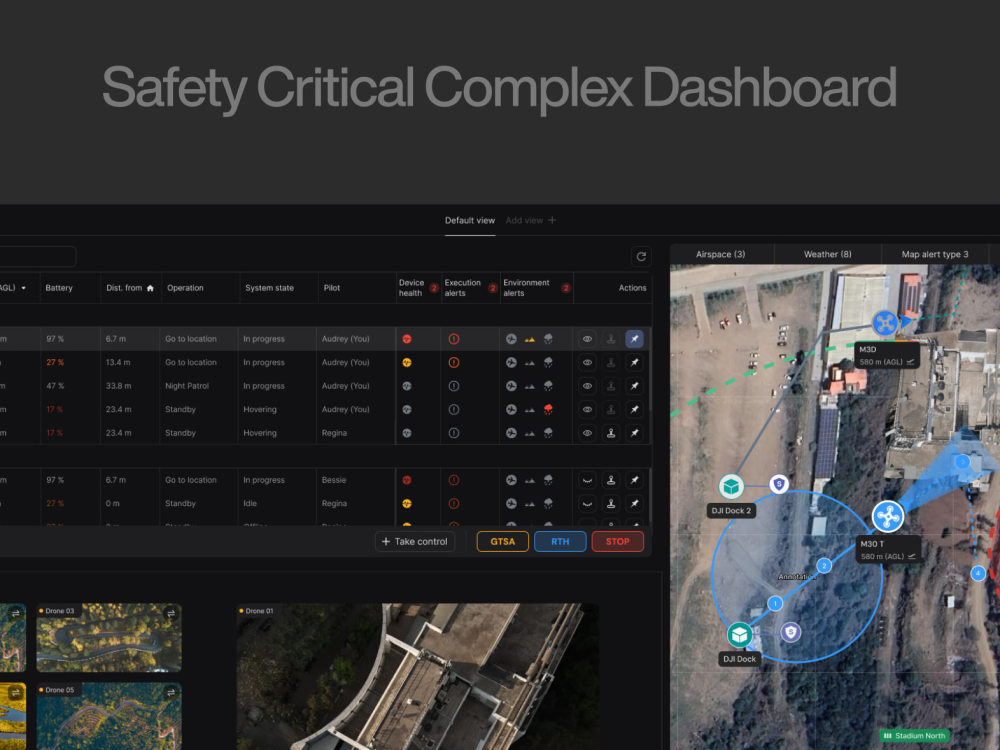Open the Add view tab
Screen dimensions: 1000x750
[x=531, y=221]
